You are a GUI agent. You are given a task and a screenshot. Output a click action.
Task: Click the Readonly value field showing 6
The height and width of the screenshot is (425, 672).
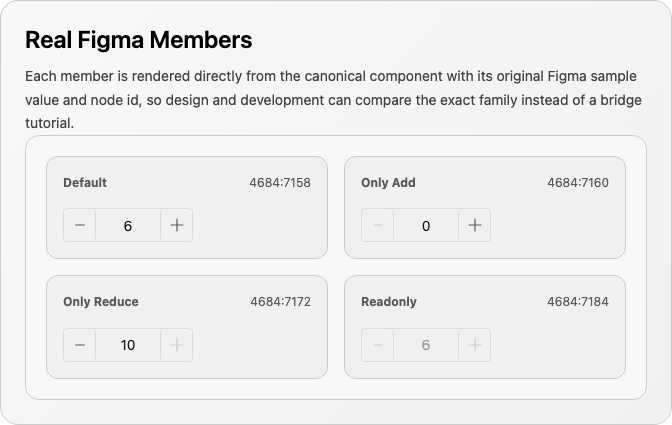click(x=426, y=345)
